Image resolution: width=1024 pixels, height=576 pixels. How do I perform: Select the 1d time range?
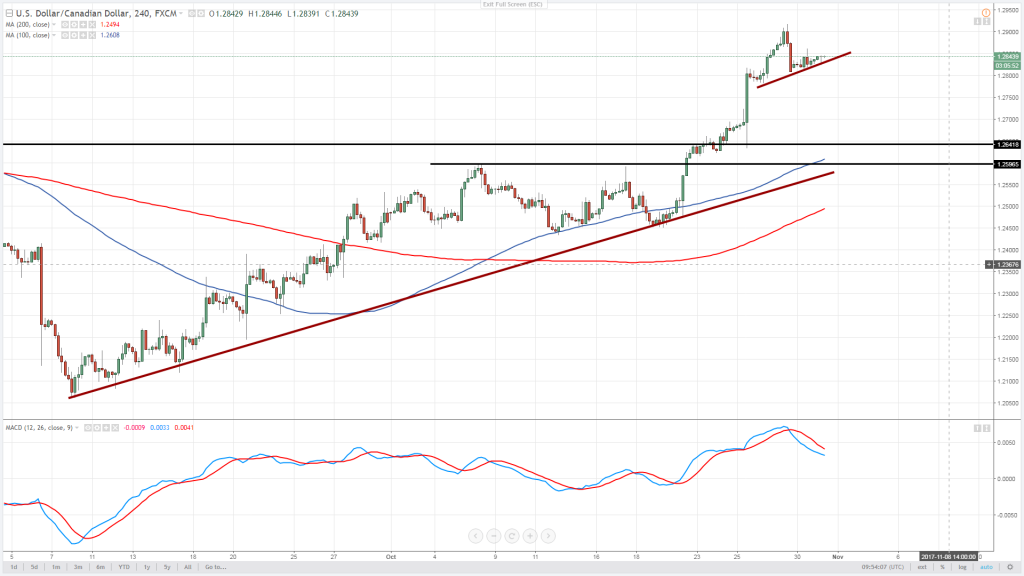[x=14, y=567]
